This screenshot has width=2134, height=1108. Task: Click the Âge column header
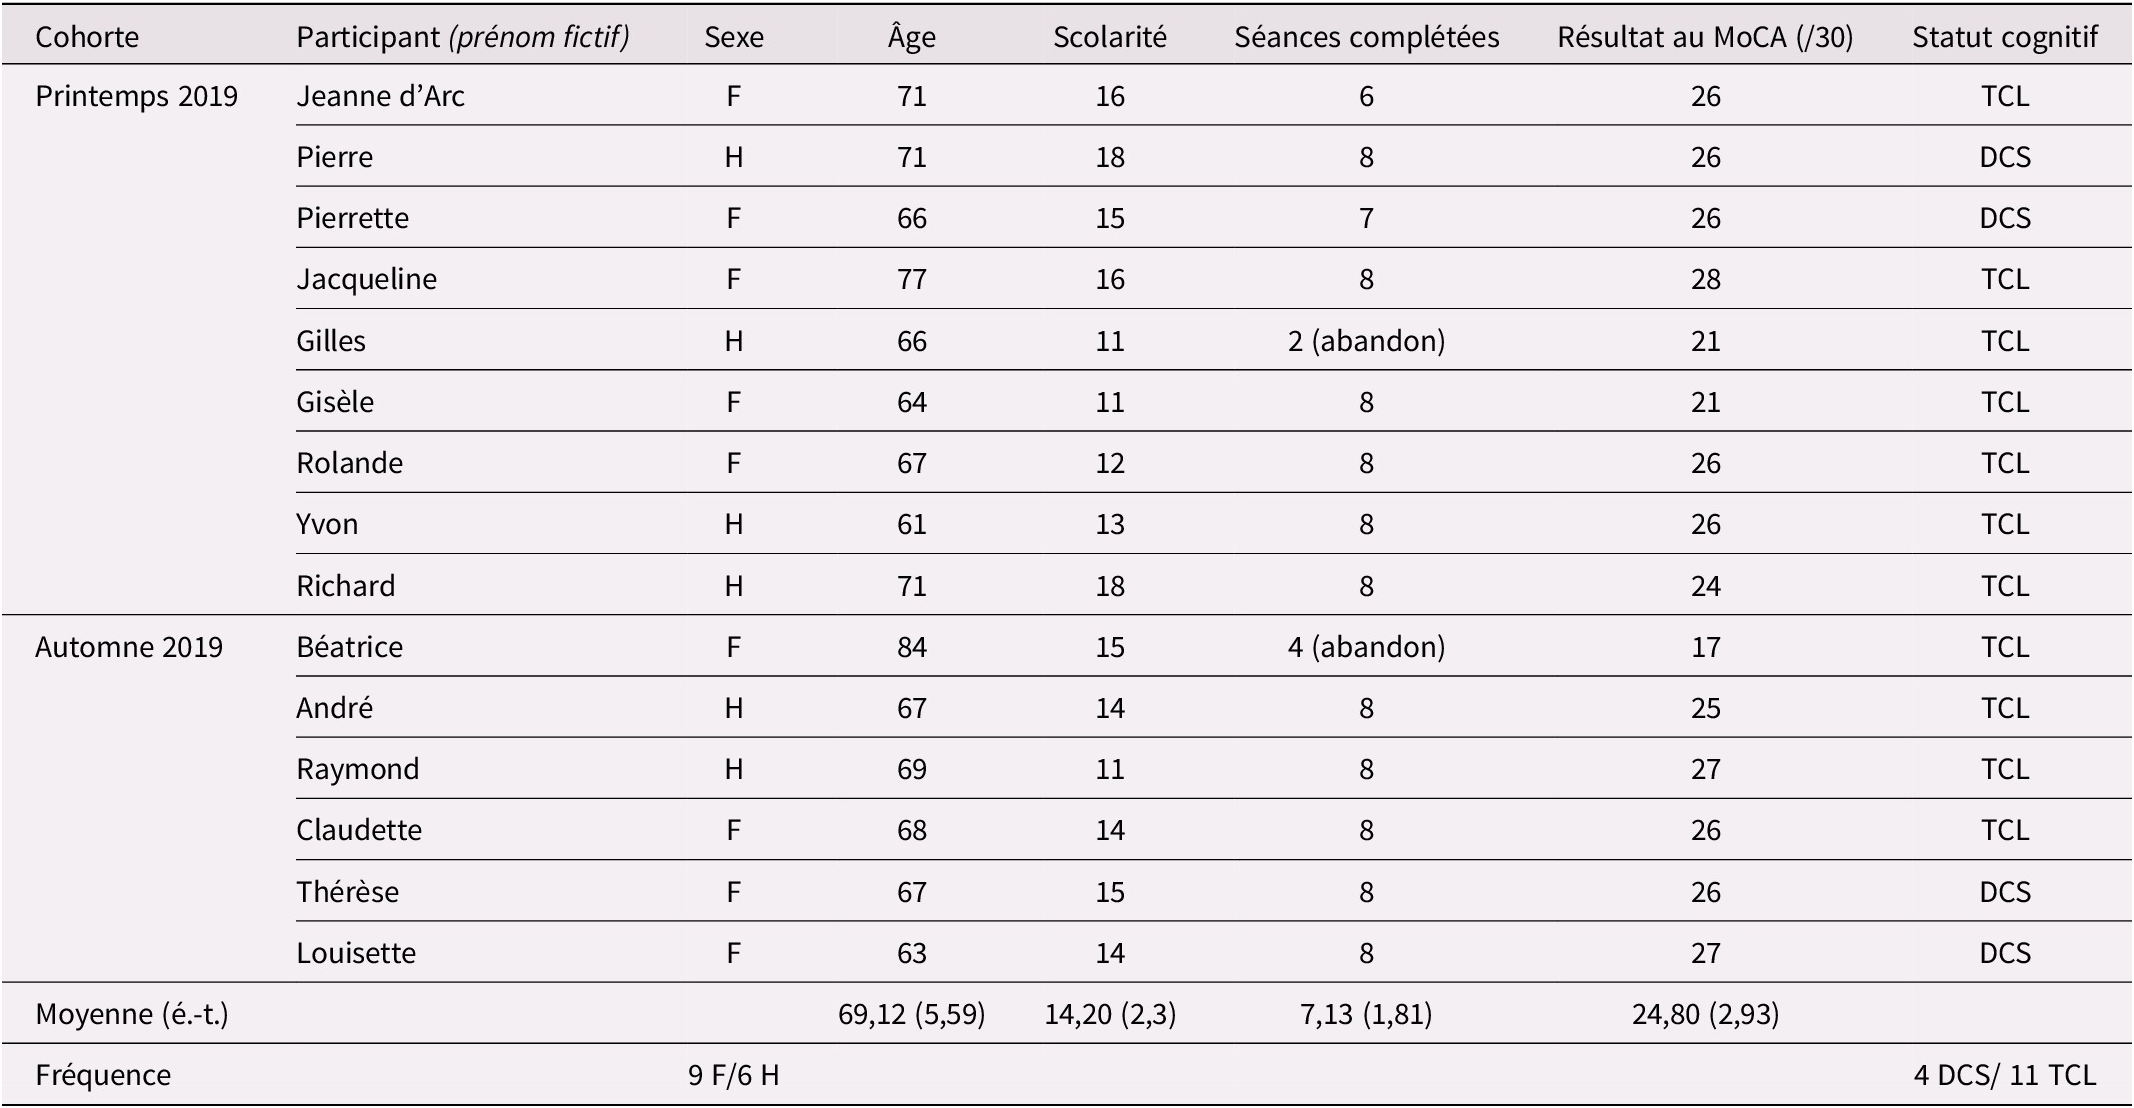click(x=912, y=36)
